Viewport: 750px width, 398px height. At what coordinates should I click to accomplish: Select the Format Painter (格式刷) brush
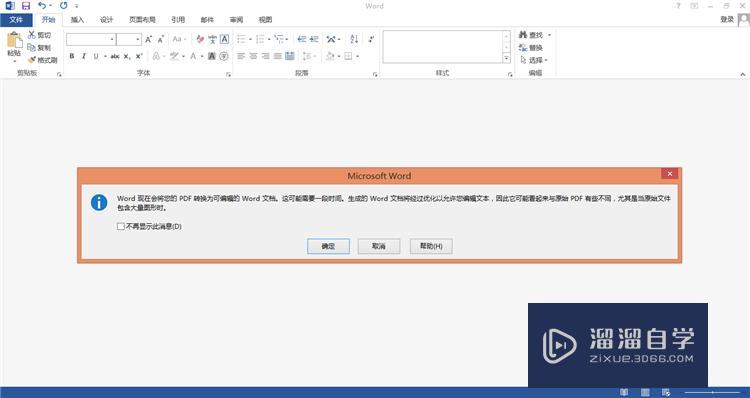point(32,60)
